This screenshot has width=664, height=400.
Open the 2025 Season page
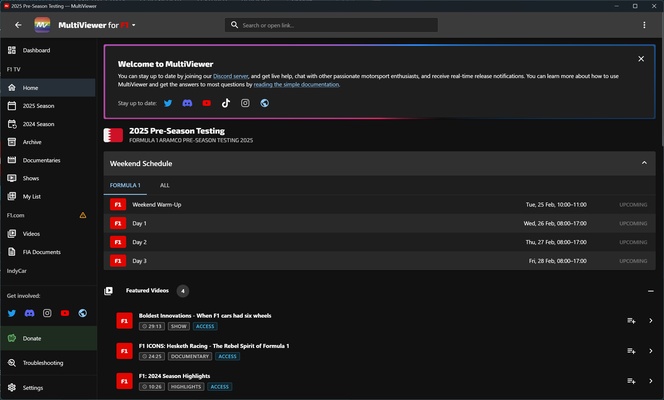pos(48,106)
